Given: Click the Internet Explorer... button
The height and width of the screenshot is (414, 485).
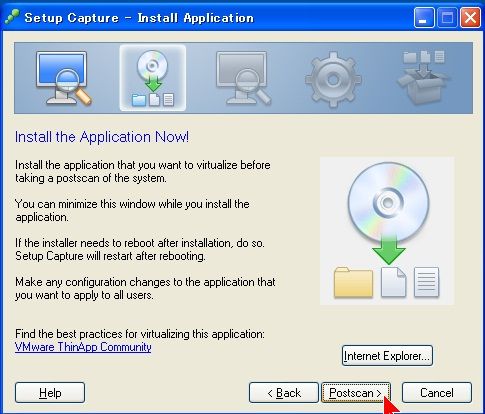Looking at the screenshot, I should [x=387, y=356].
